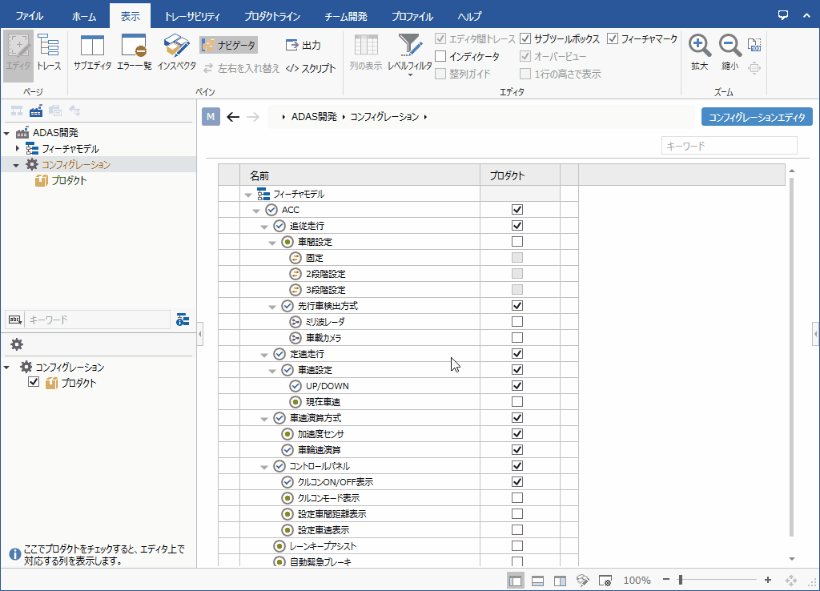820x591 pixels.
Task: Uncheck the フィーチャマーク checkbox
Action: click(613, 39)
